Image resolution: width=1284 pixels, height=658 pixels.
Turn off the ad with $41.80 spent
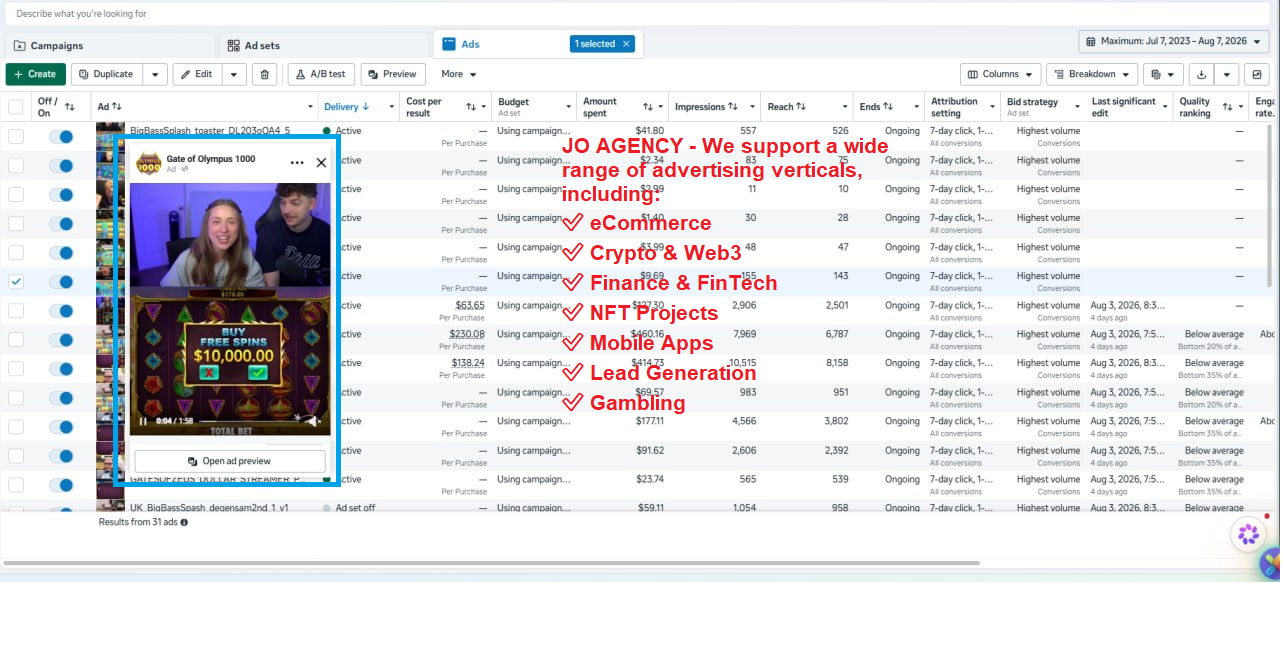click(61, 137)
